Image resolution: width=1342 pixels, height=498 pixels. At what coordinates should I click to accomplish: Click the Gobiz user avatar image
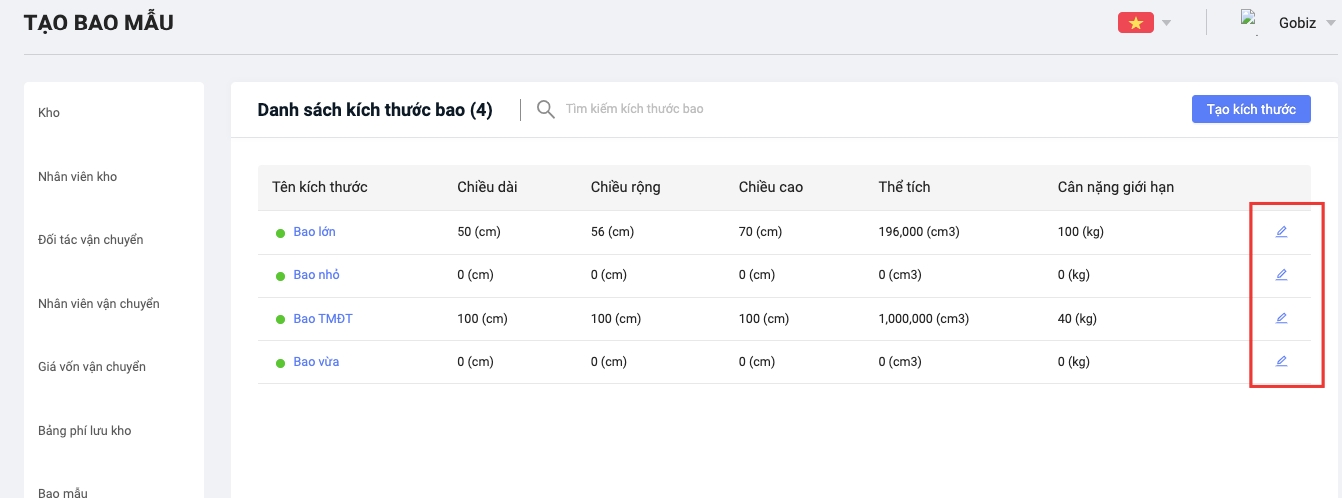coord(1248,21)
